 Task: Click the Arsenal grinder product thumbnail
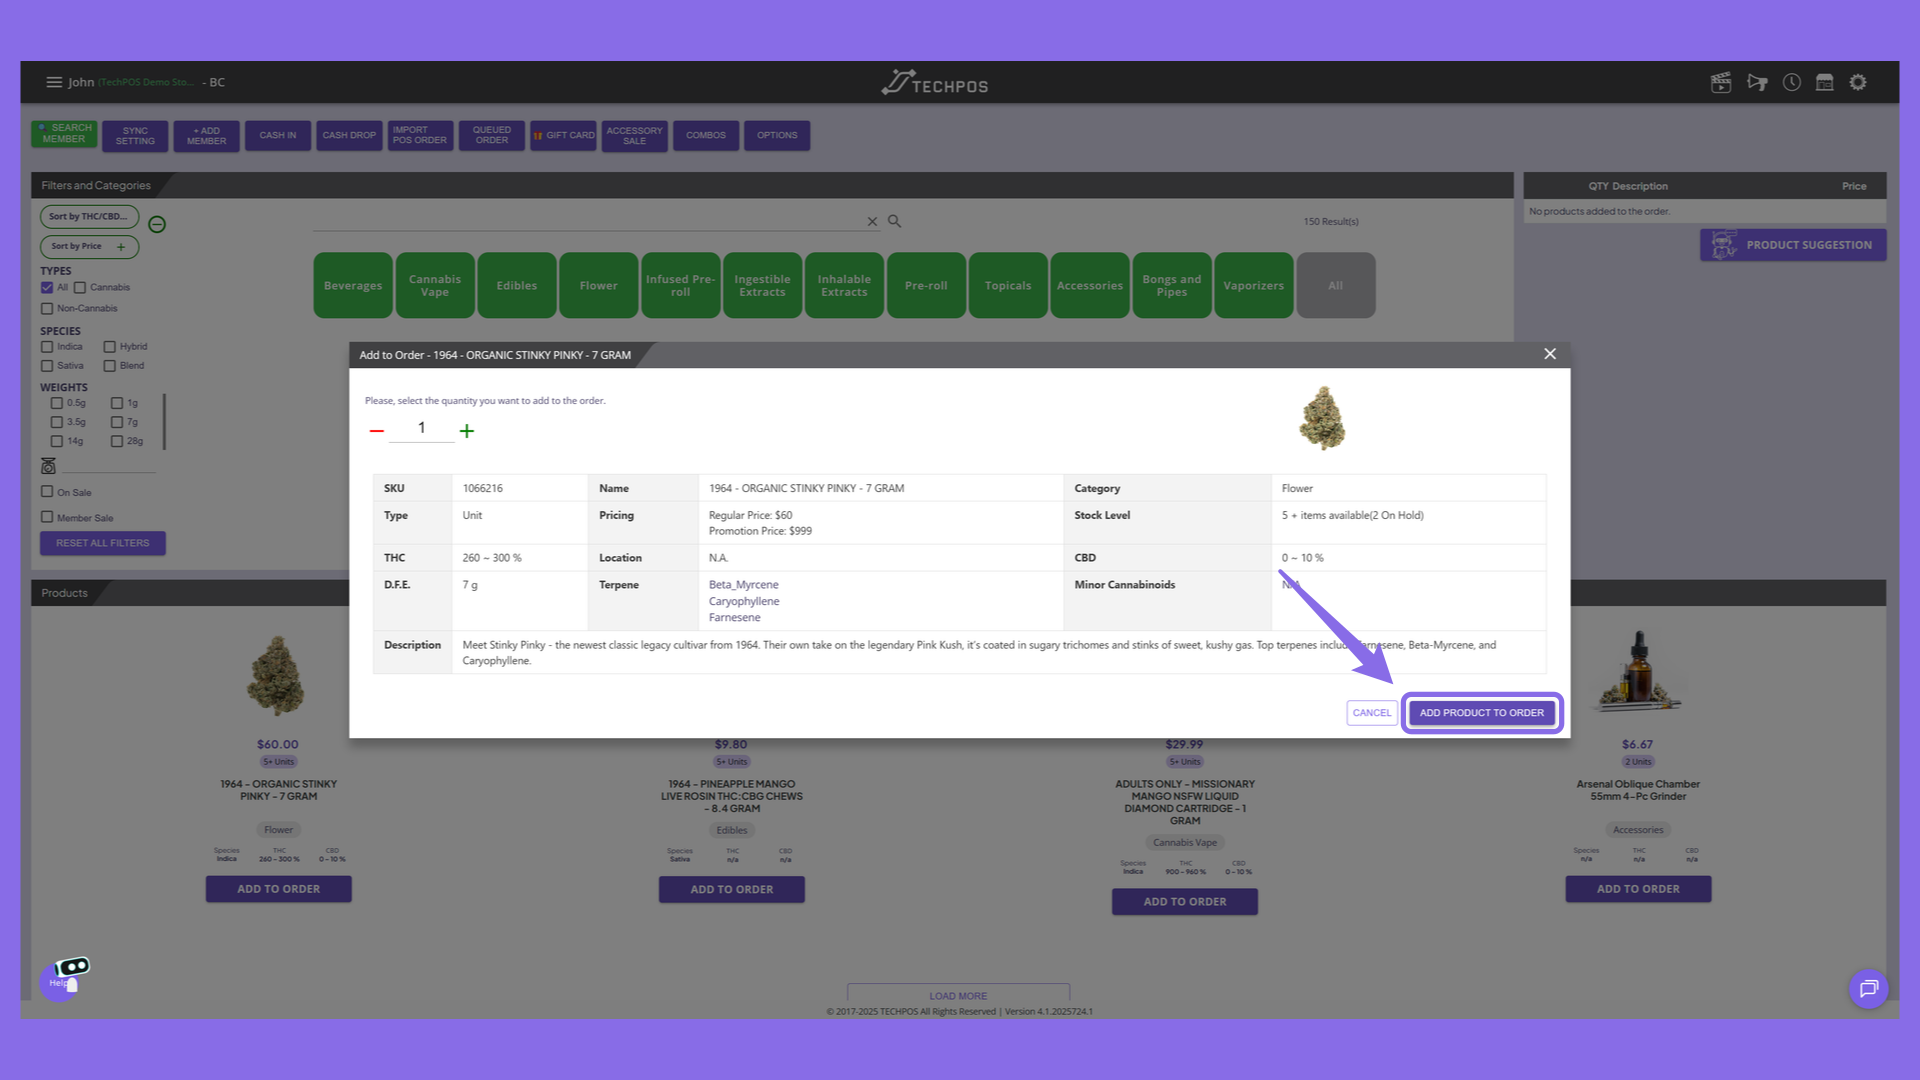tap(1638, 672)
